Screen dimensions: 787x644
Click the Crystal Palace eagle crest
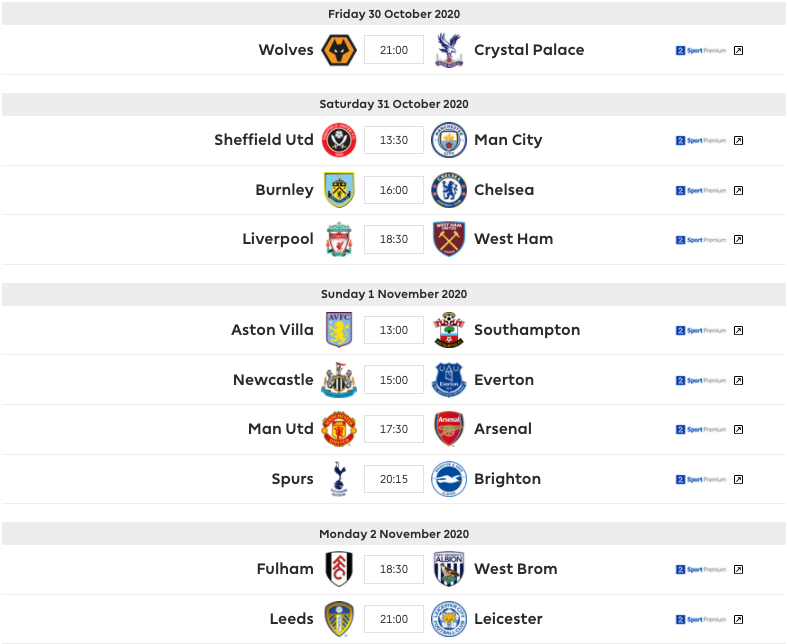coord(449,50)
